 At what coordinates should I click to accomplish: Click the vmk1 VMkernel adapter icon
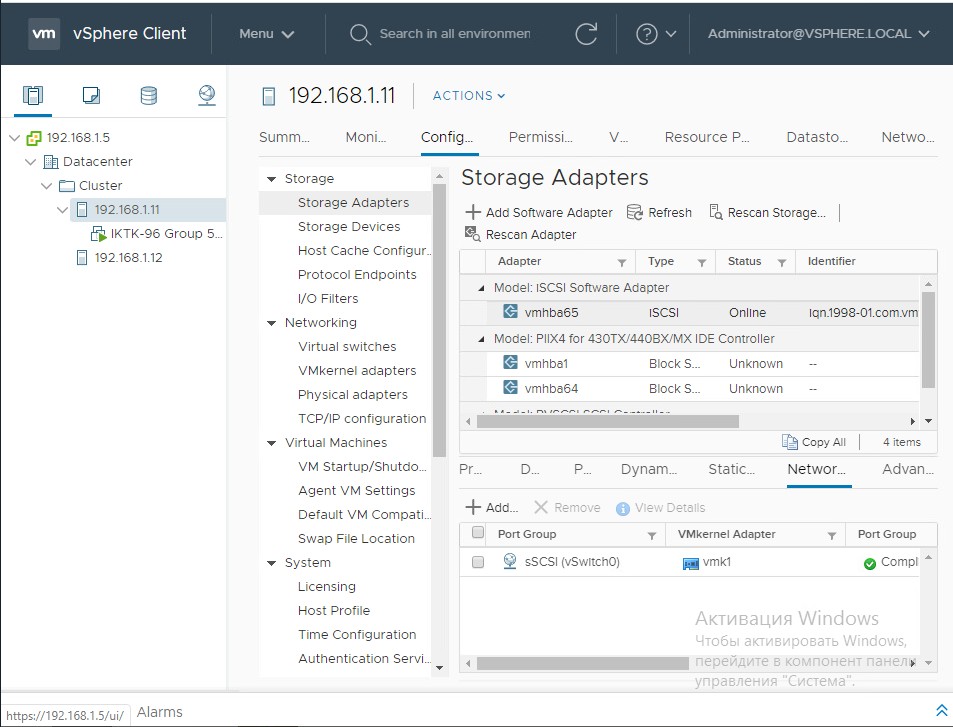(690, 563)
